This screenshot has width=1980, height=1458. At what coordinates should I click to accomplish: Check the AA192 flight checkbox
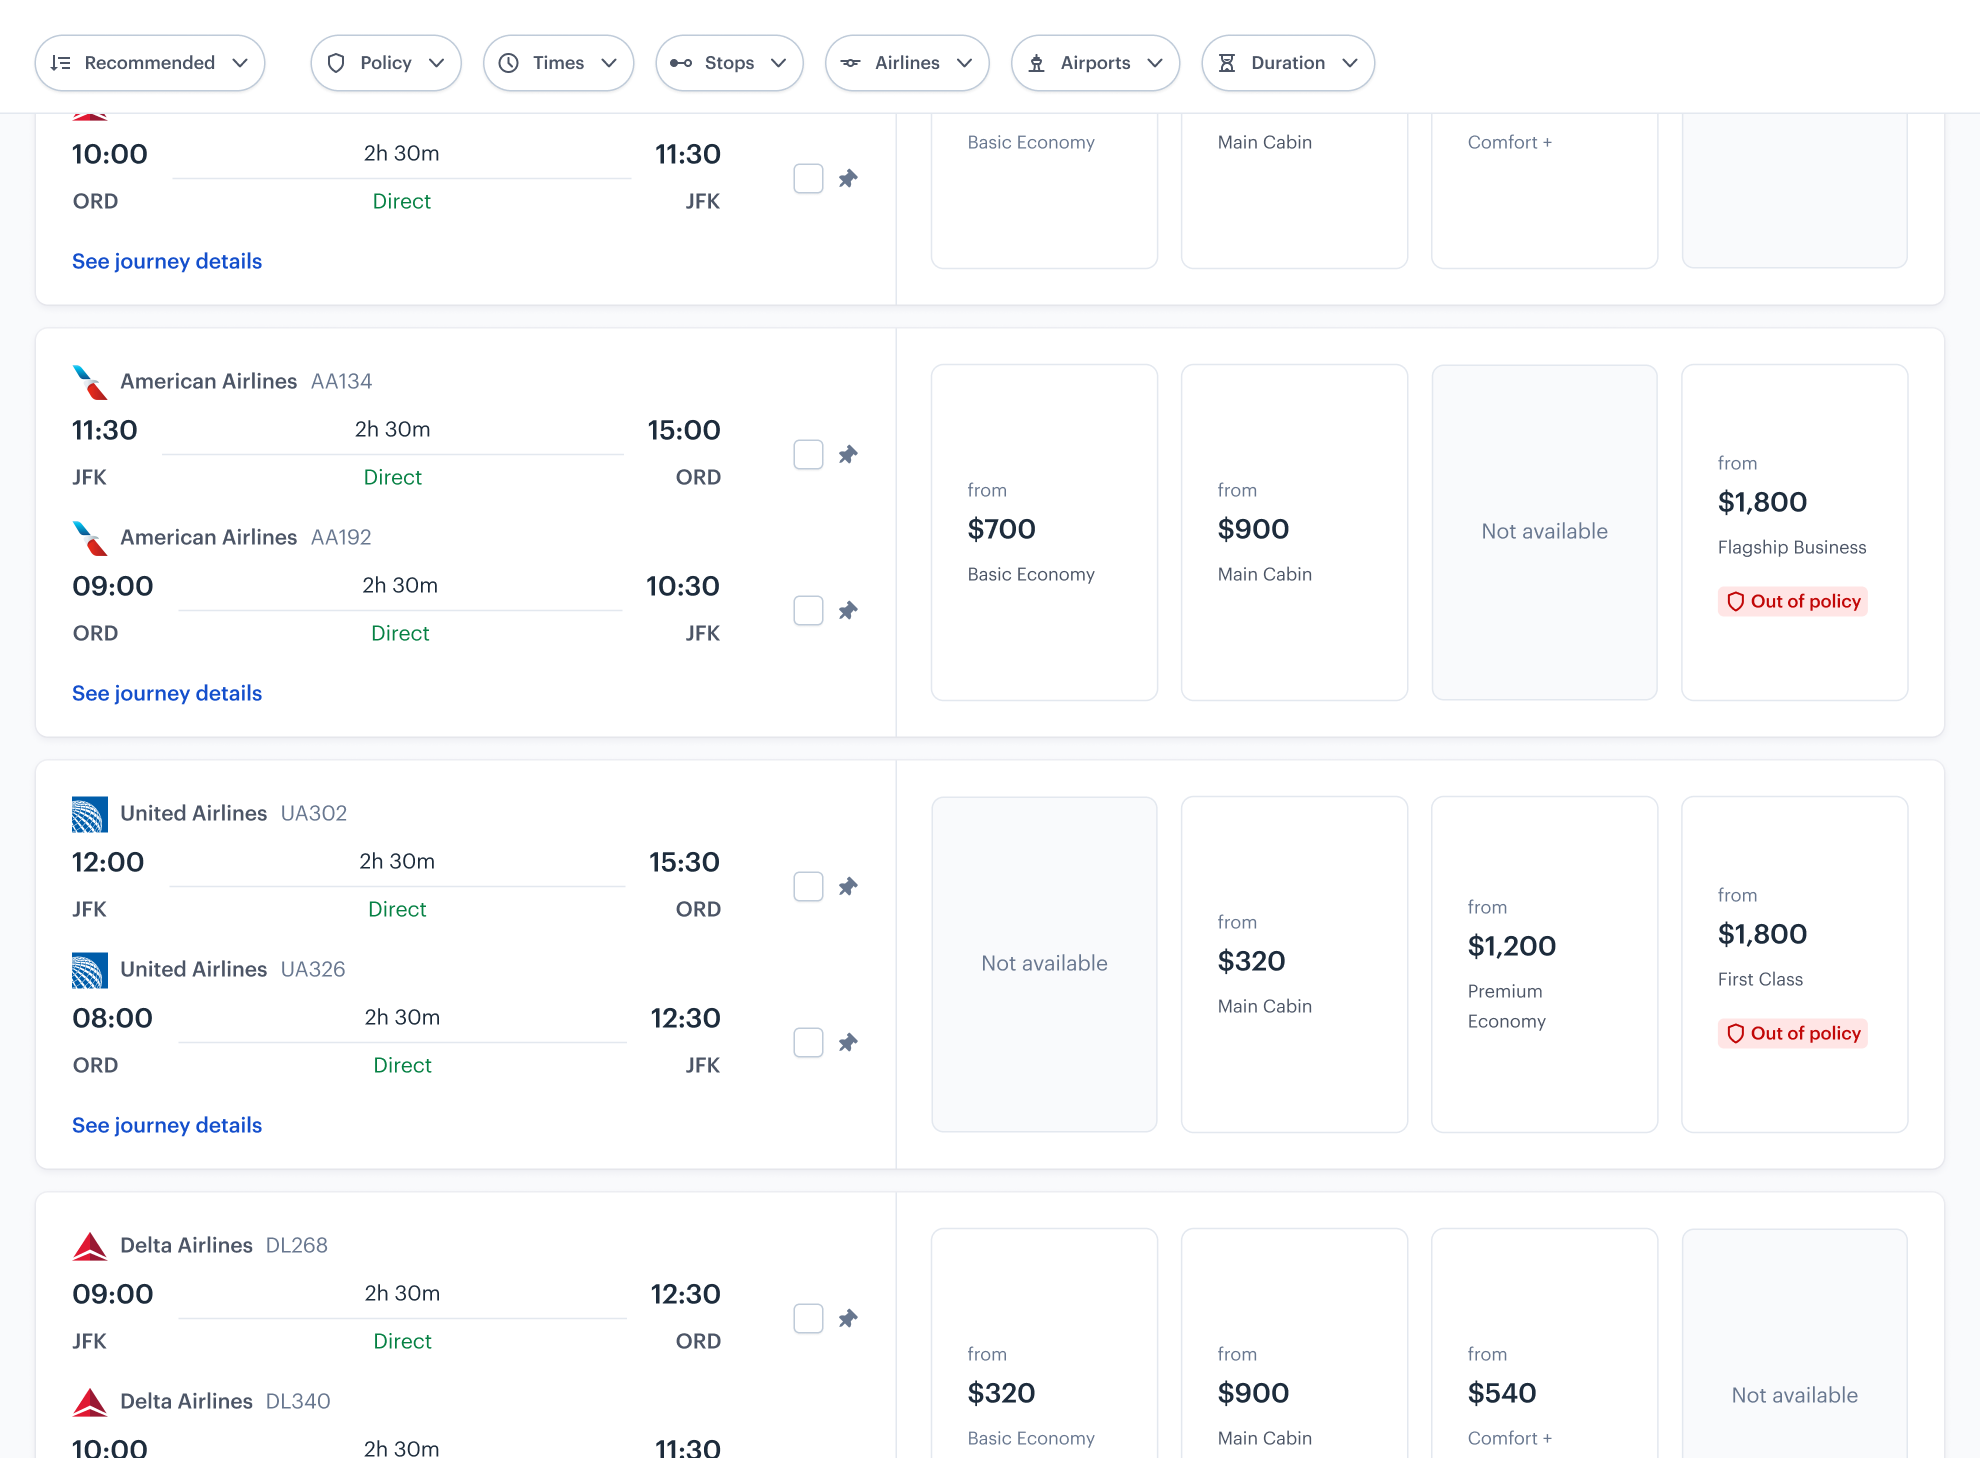(808, 611)
